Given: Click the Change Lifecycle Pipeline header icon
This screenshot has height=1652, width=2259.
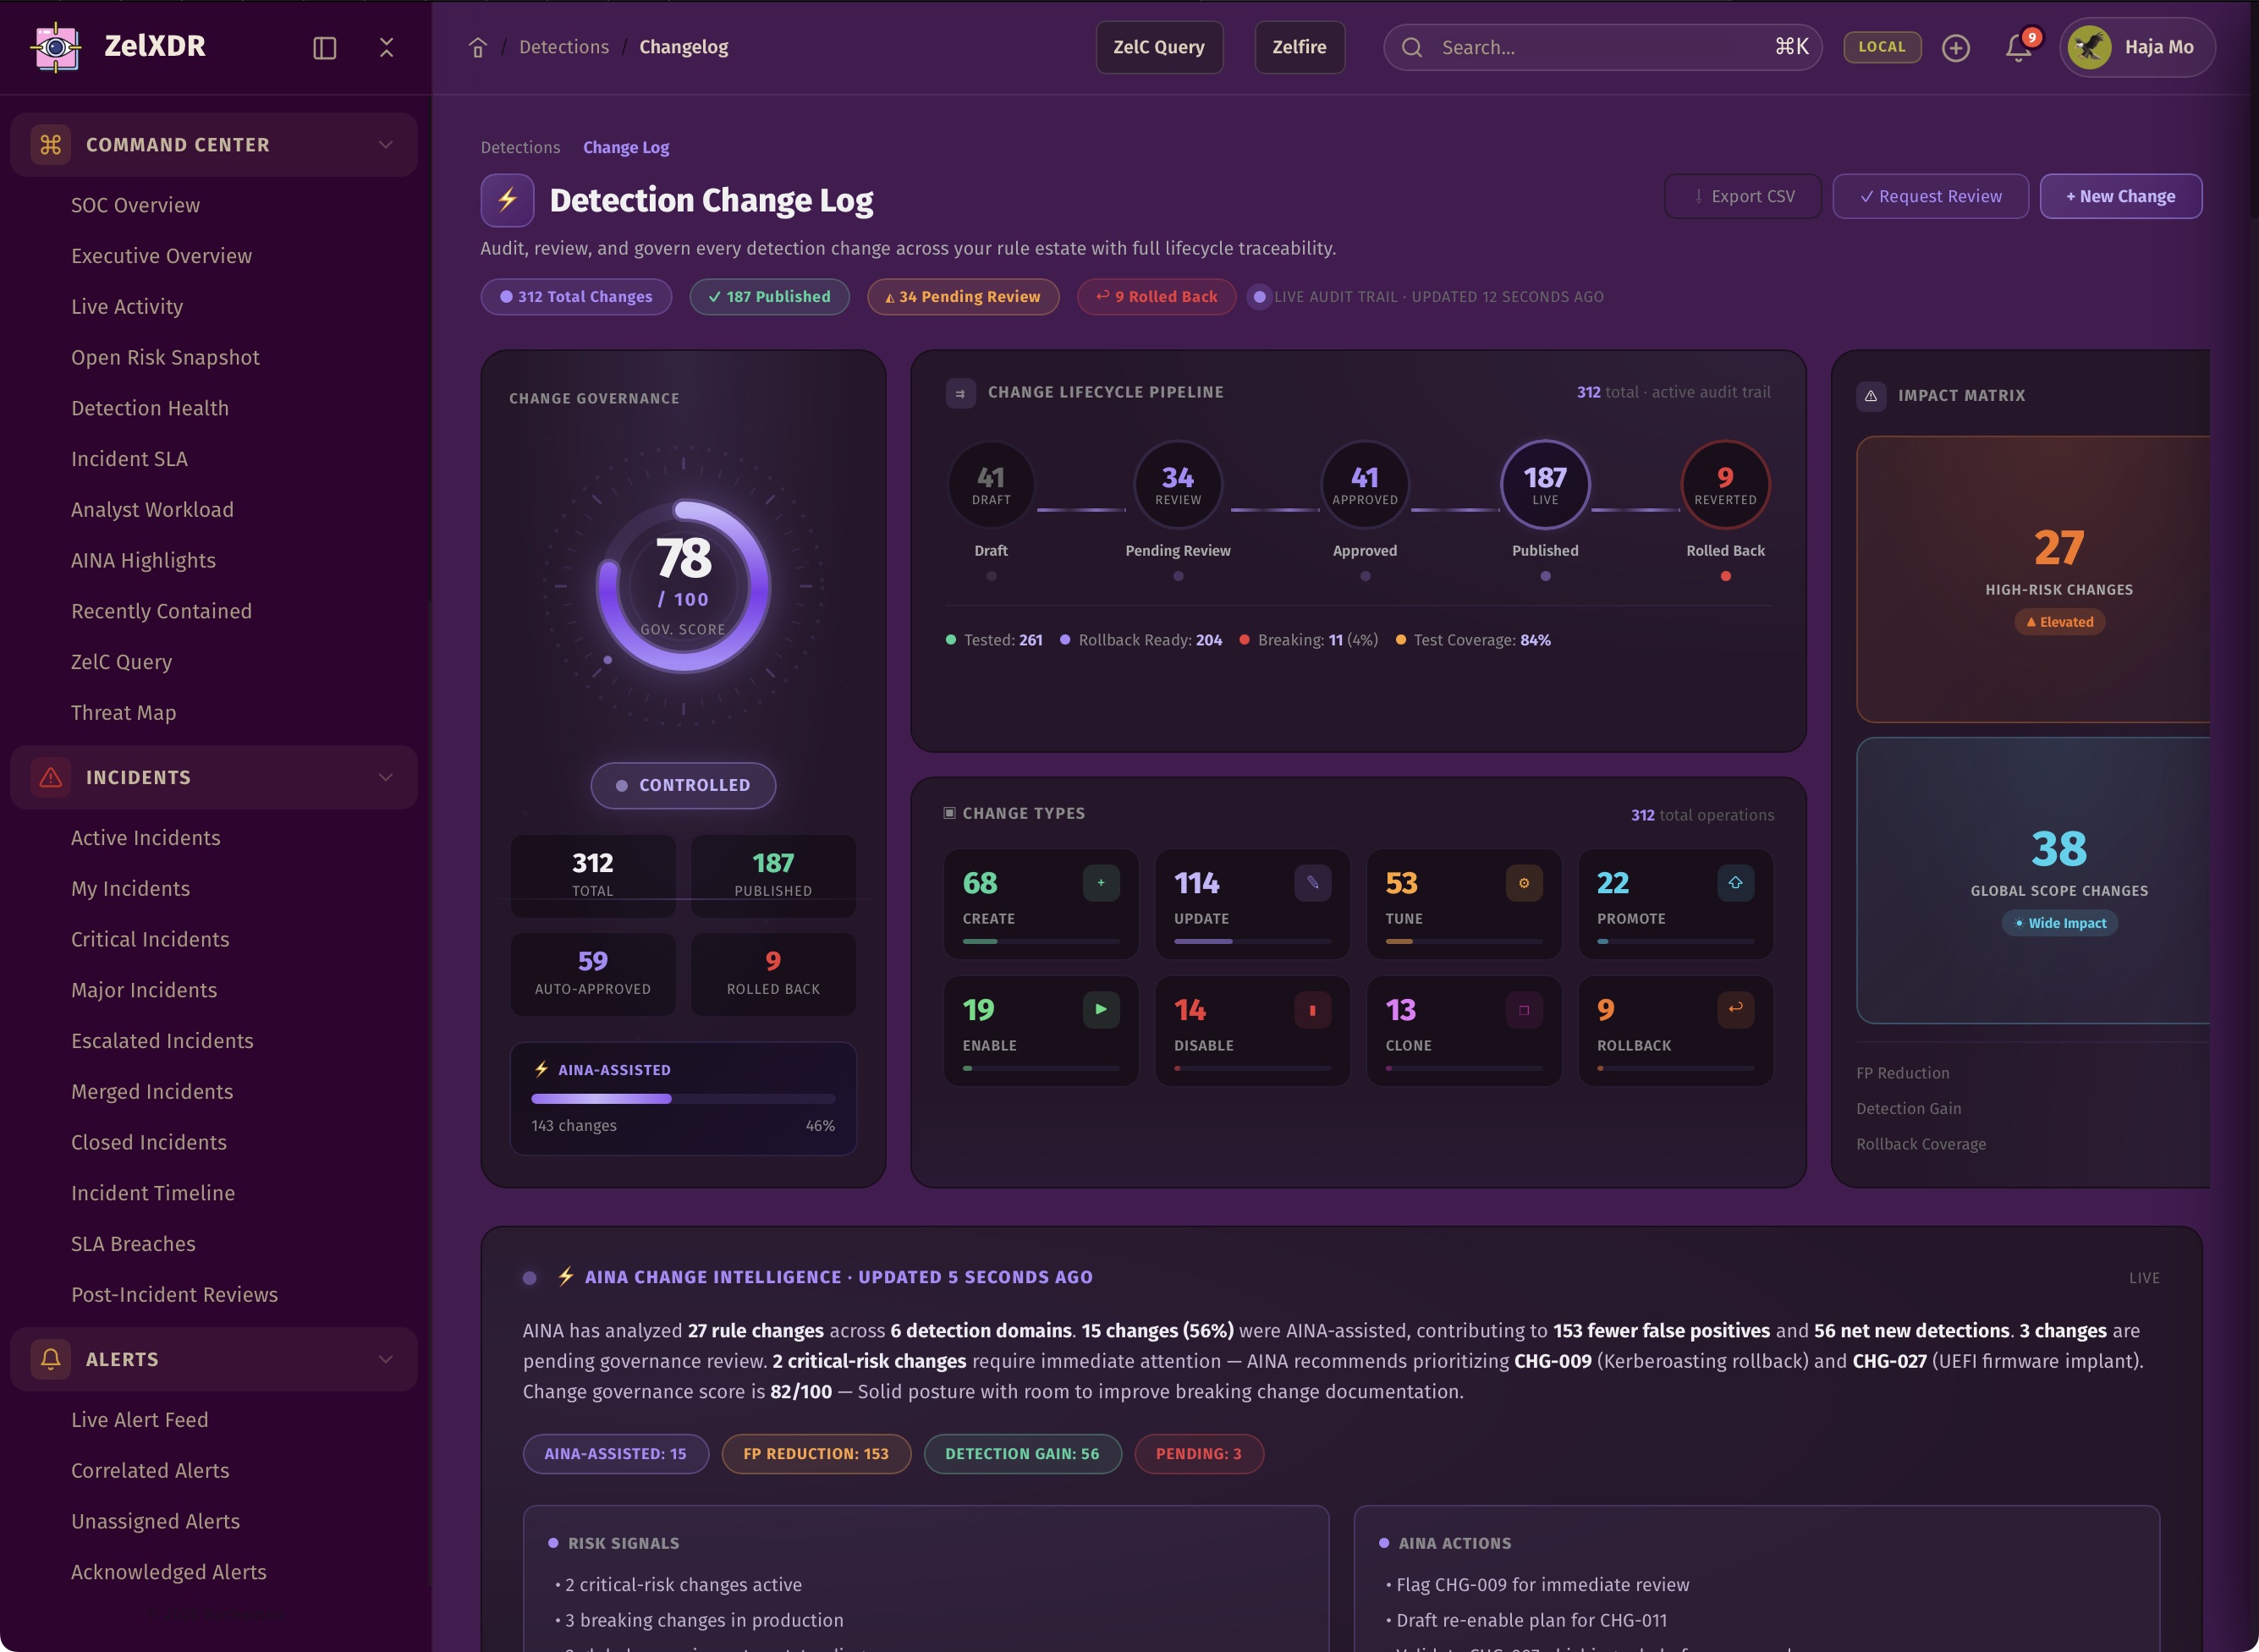Looking at the screenshot, I should [960, 393].
